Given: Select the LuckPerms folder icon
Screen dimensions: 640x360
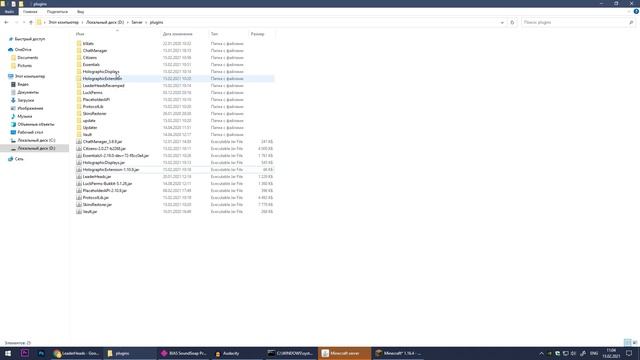Looking at the screenshot, I should (x=79, y=93).
